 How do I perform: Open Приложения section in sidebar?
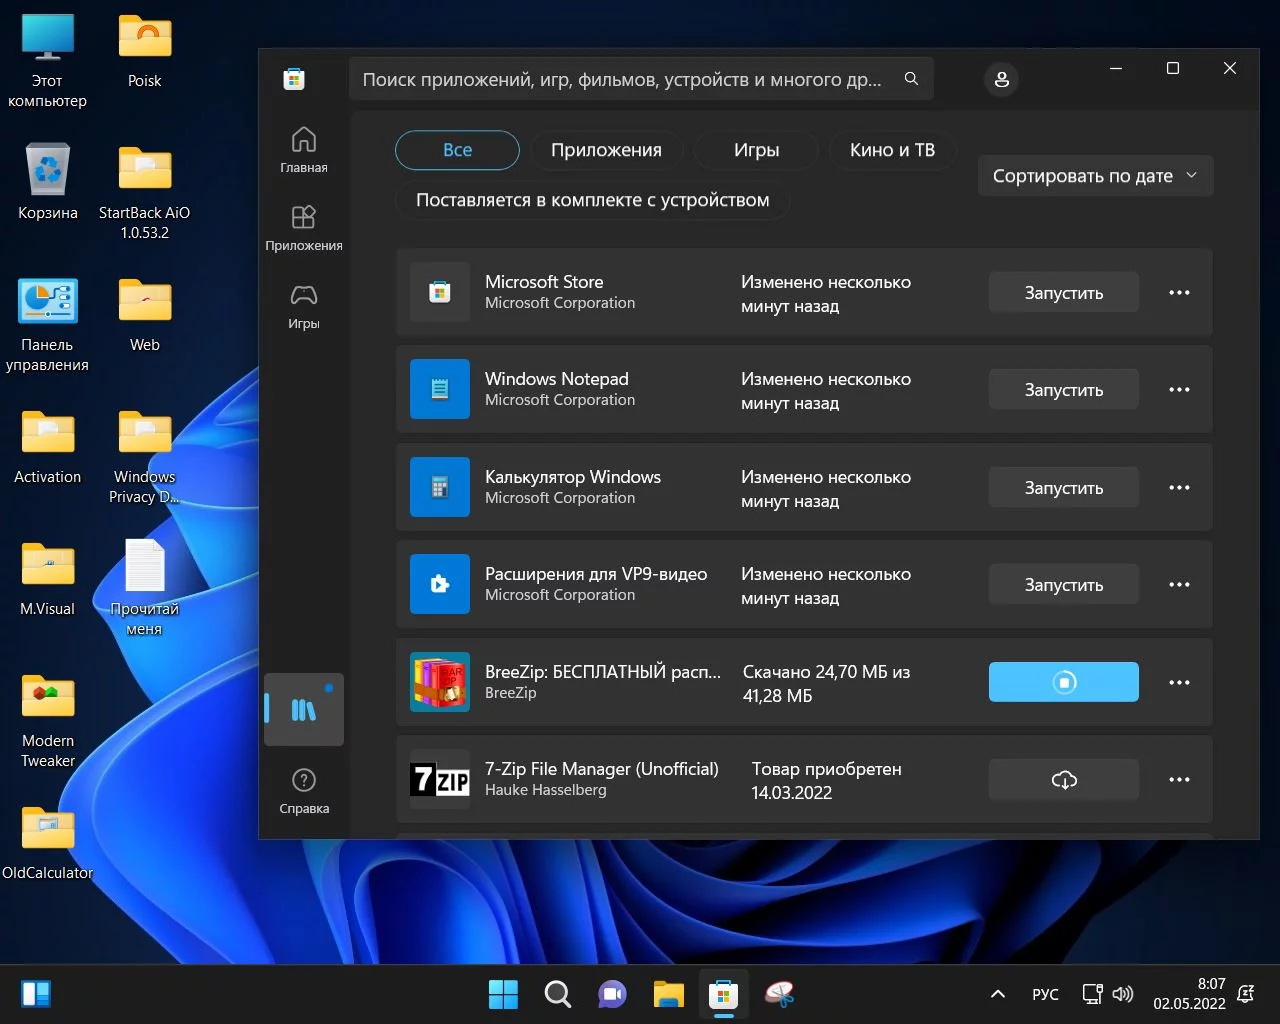tap(304, 228)
